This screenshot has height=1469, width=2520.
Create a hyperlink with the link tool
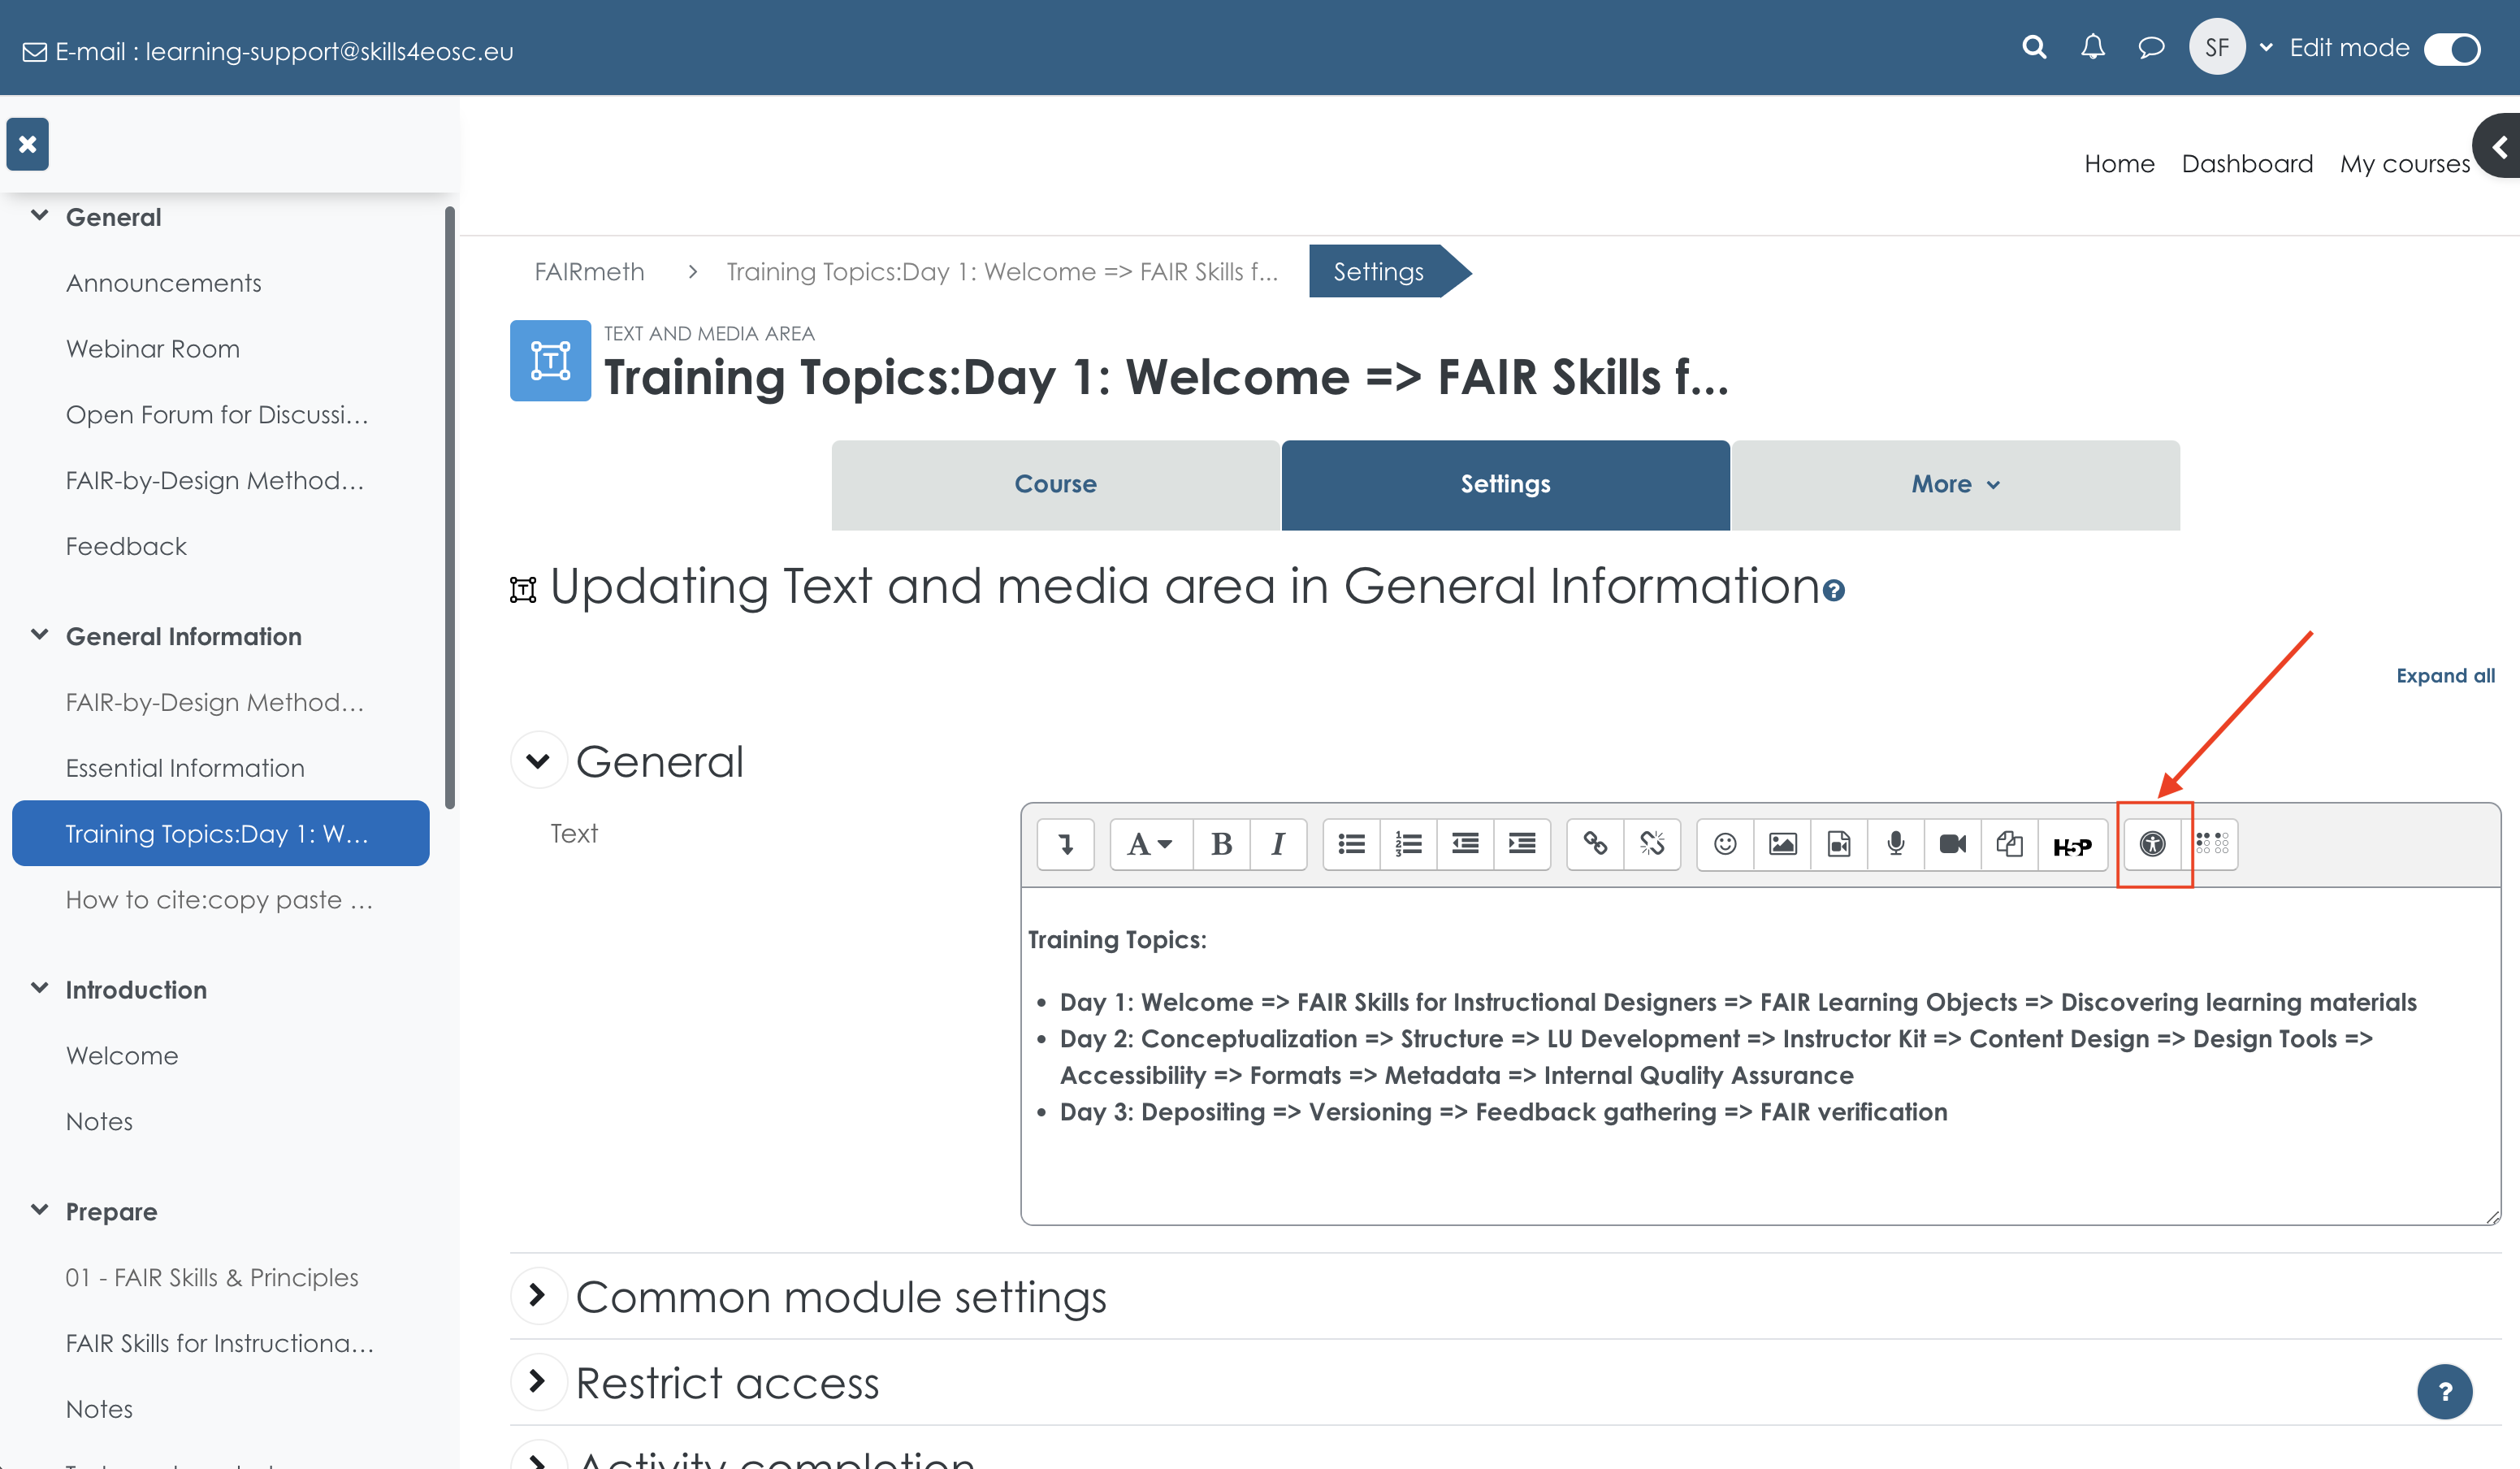point(1595,845)
